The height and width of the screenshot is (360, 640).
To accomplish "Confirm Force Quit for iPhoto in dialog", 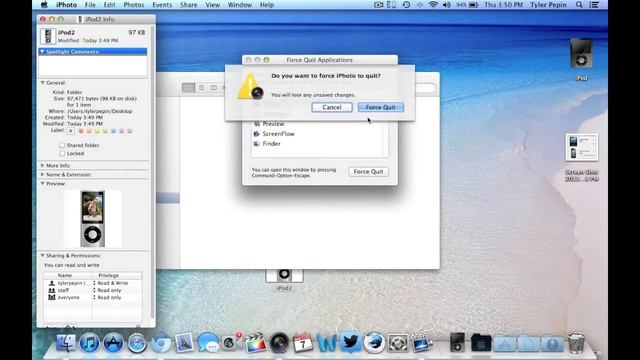I will (380, 107).
